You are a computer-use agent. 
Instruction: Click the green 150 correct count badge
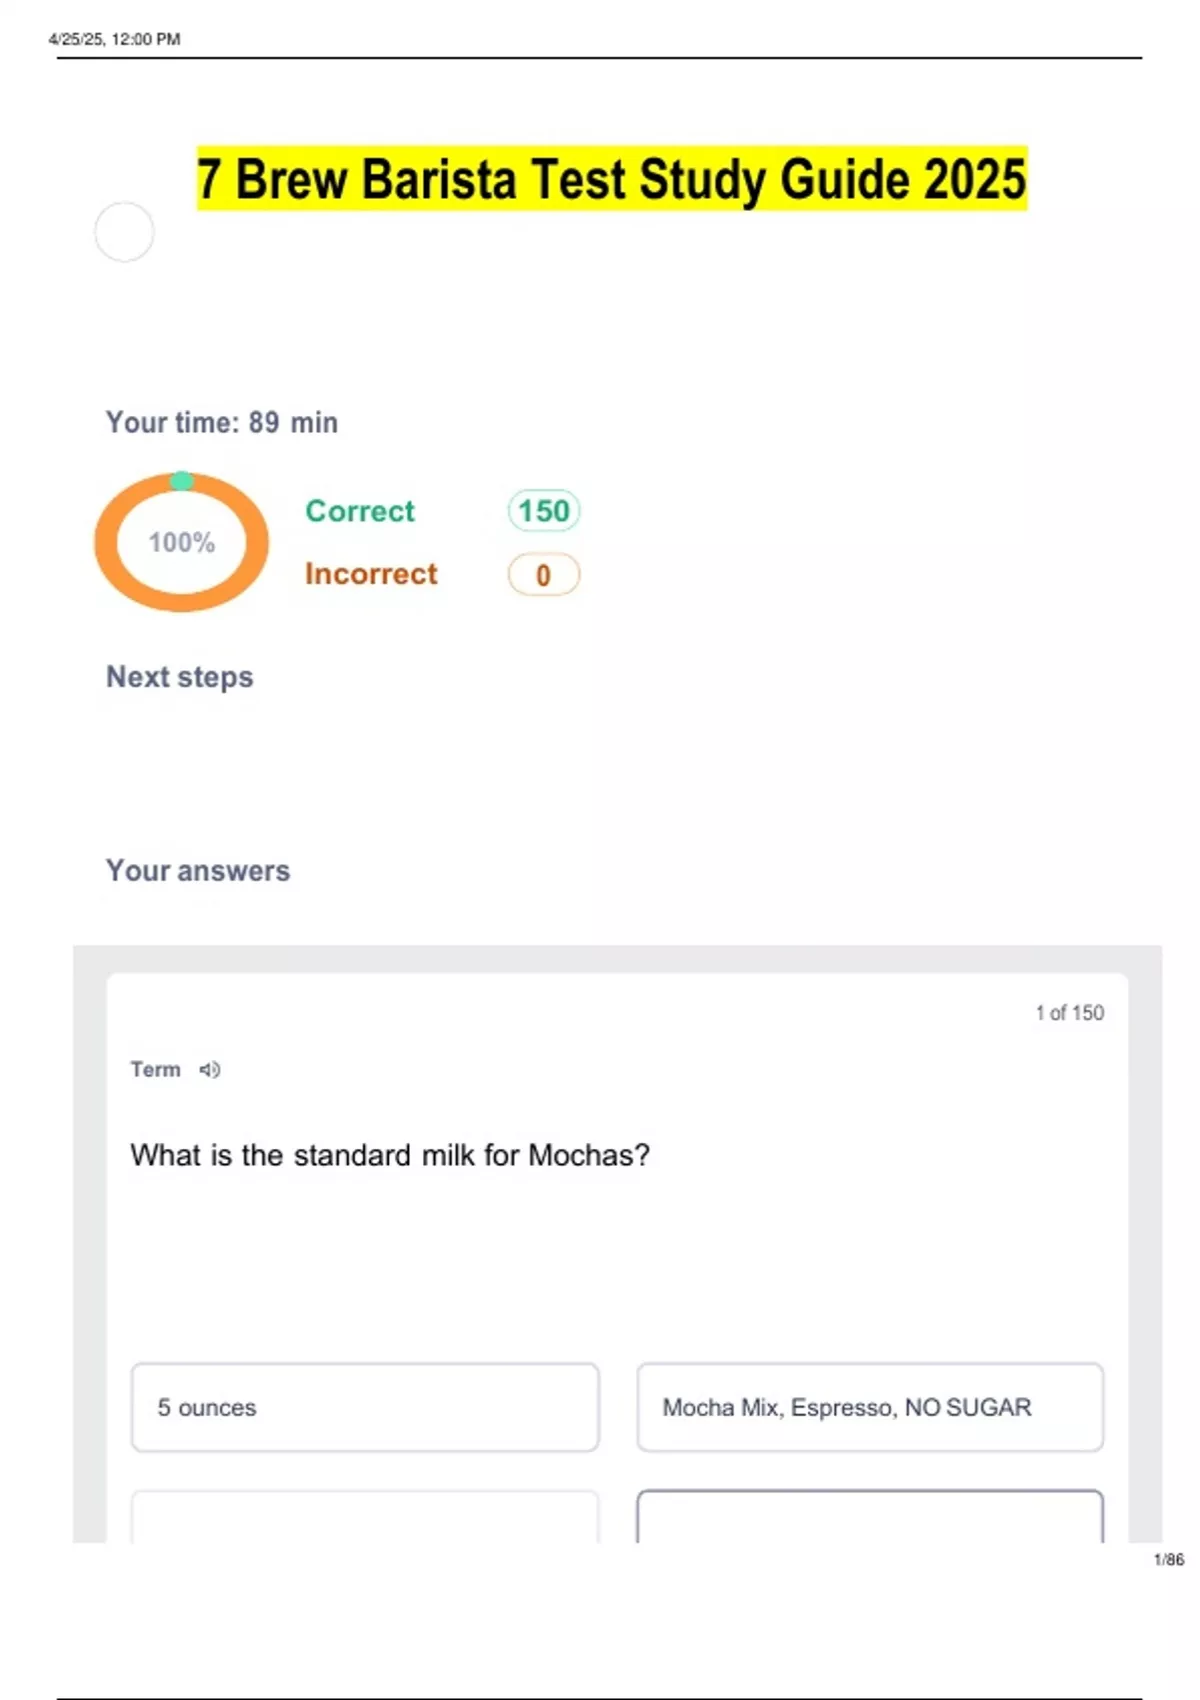click(x=543, y=511)
